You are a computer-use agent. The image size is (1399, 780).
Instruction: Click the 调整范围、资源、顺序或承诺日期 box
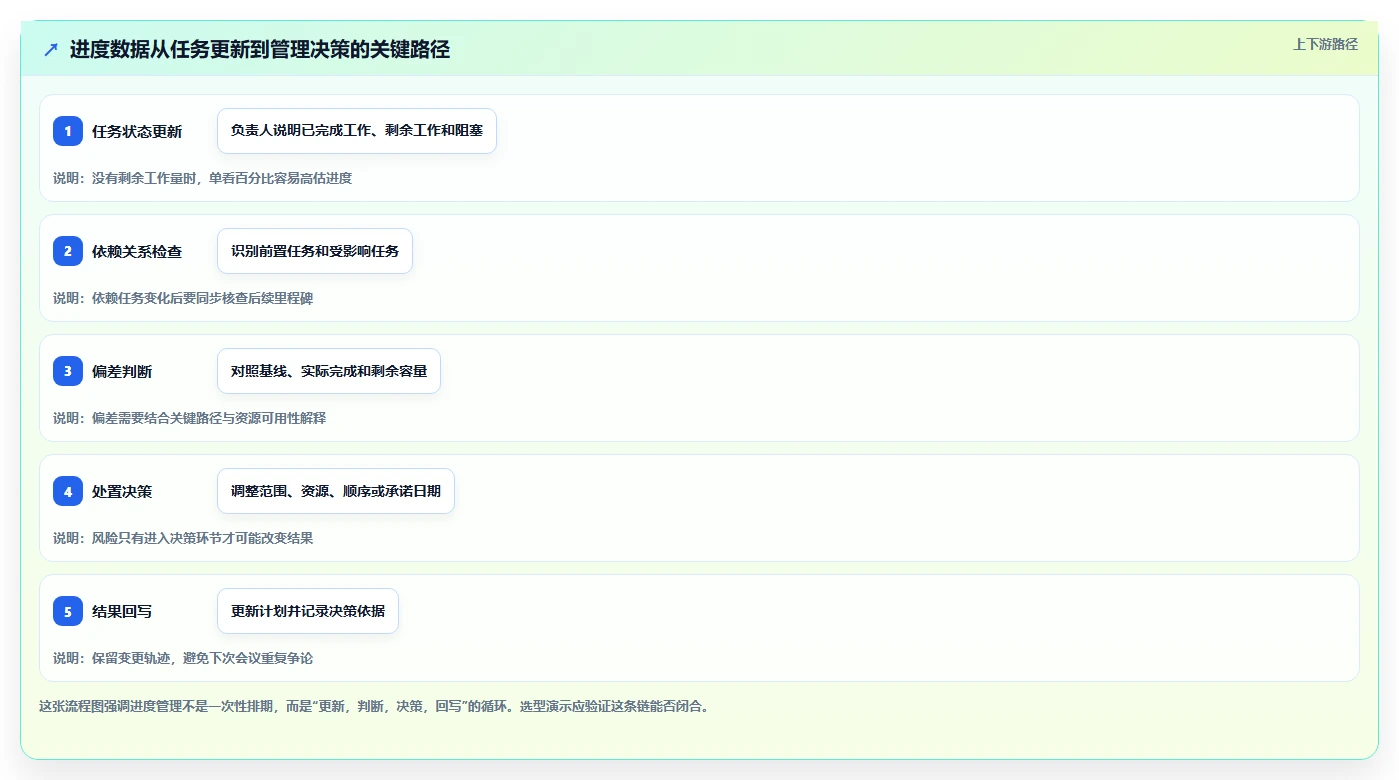(x=336, y=491)
